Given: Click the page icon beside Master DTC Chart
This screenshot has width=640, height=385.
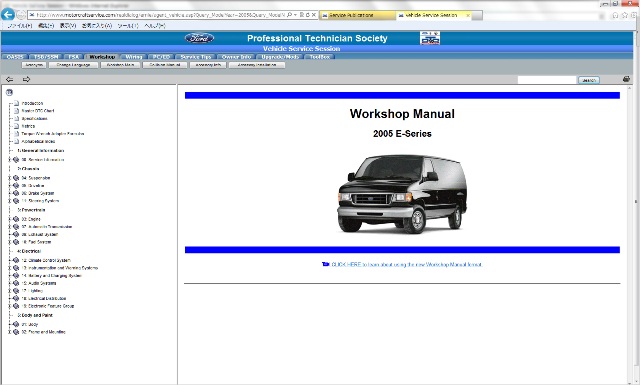Looking at the screenshot, I should point(17,111).
